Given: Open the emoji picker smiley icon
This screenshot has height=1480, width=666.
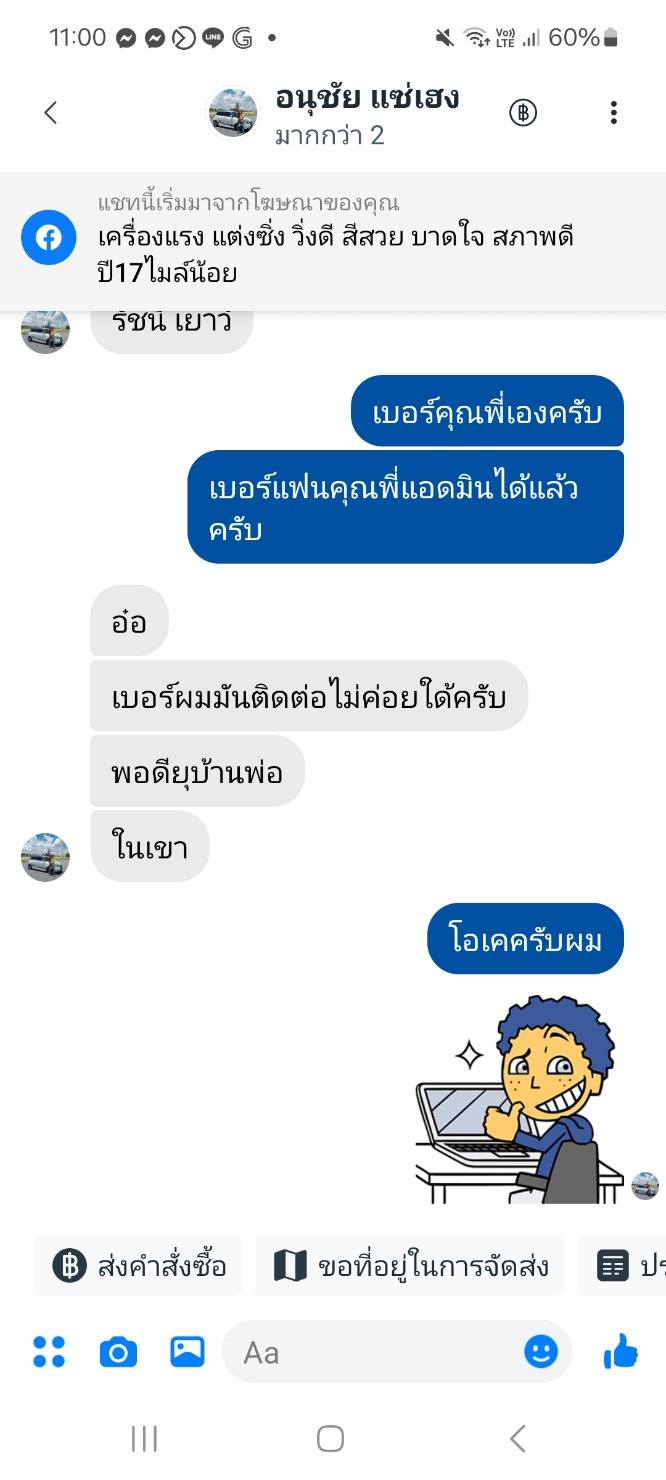Looking at the screenshot, I should [541, 1352].
